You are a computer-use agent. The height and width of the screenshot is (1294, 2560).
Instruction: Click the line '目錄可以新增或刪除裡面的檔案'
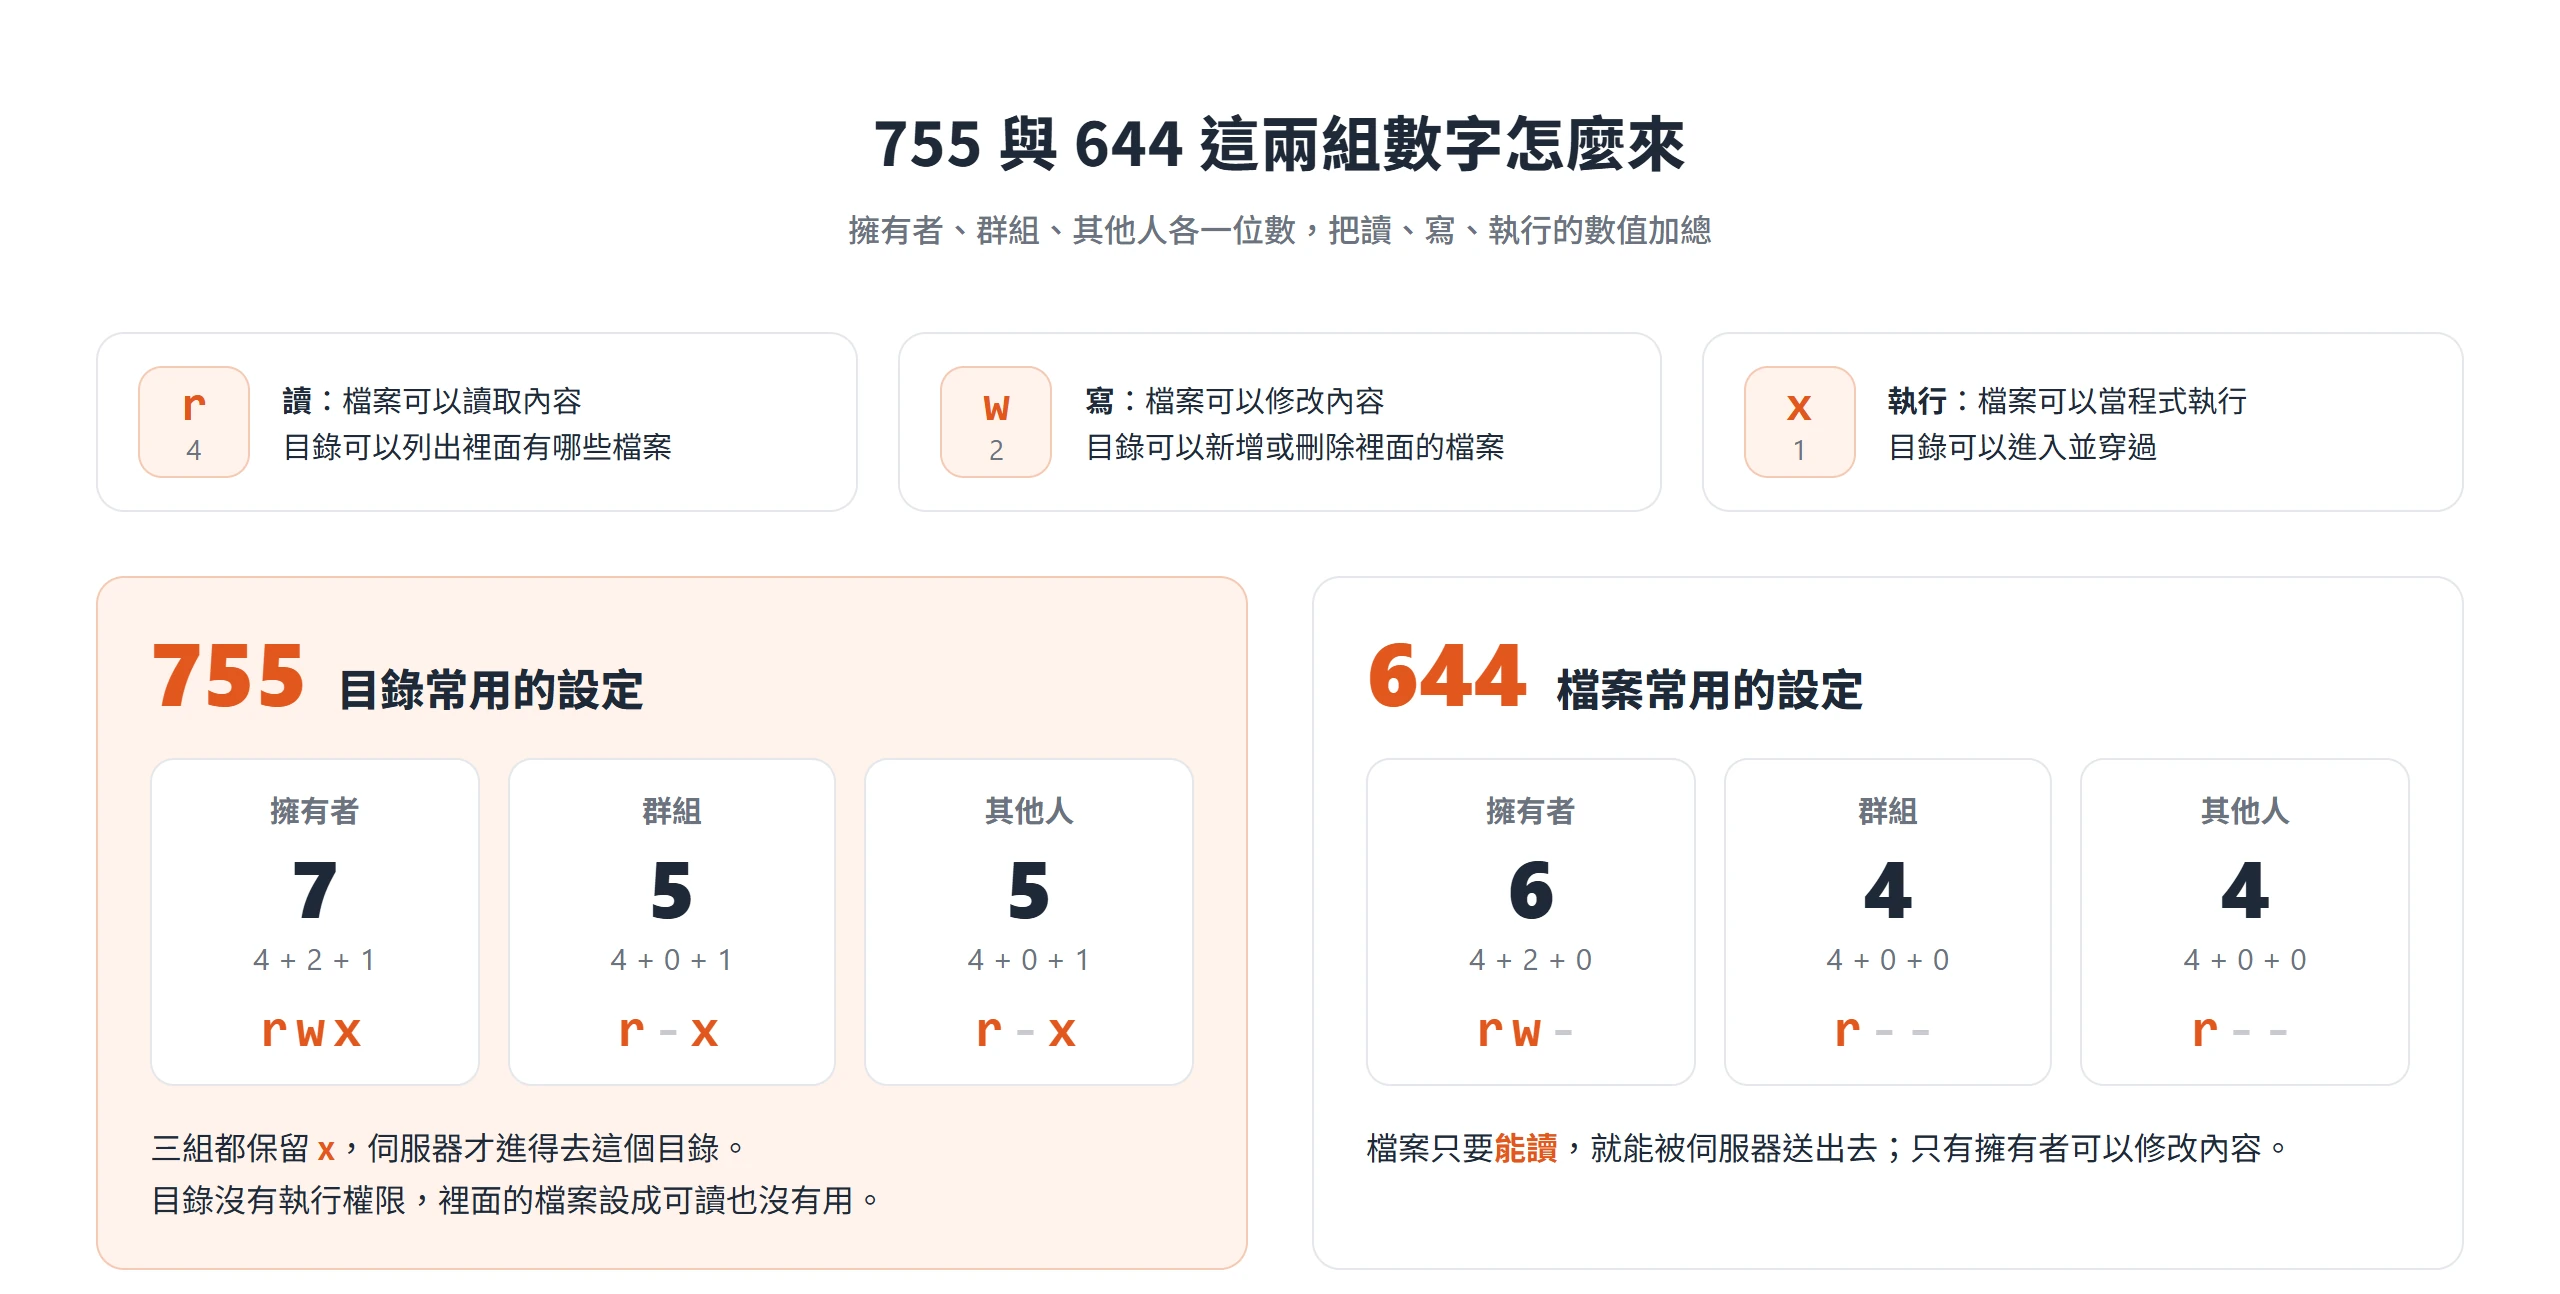(1295, 447)
